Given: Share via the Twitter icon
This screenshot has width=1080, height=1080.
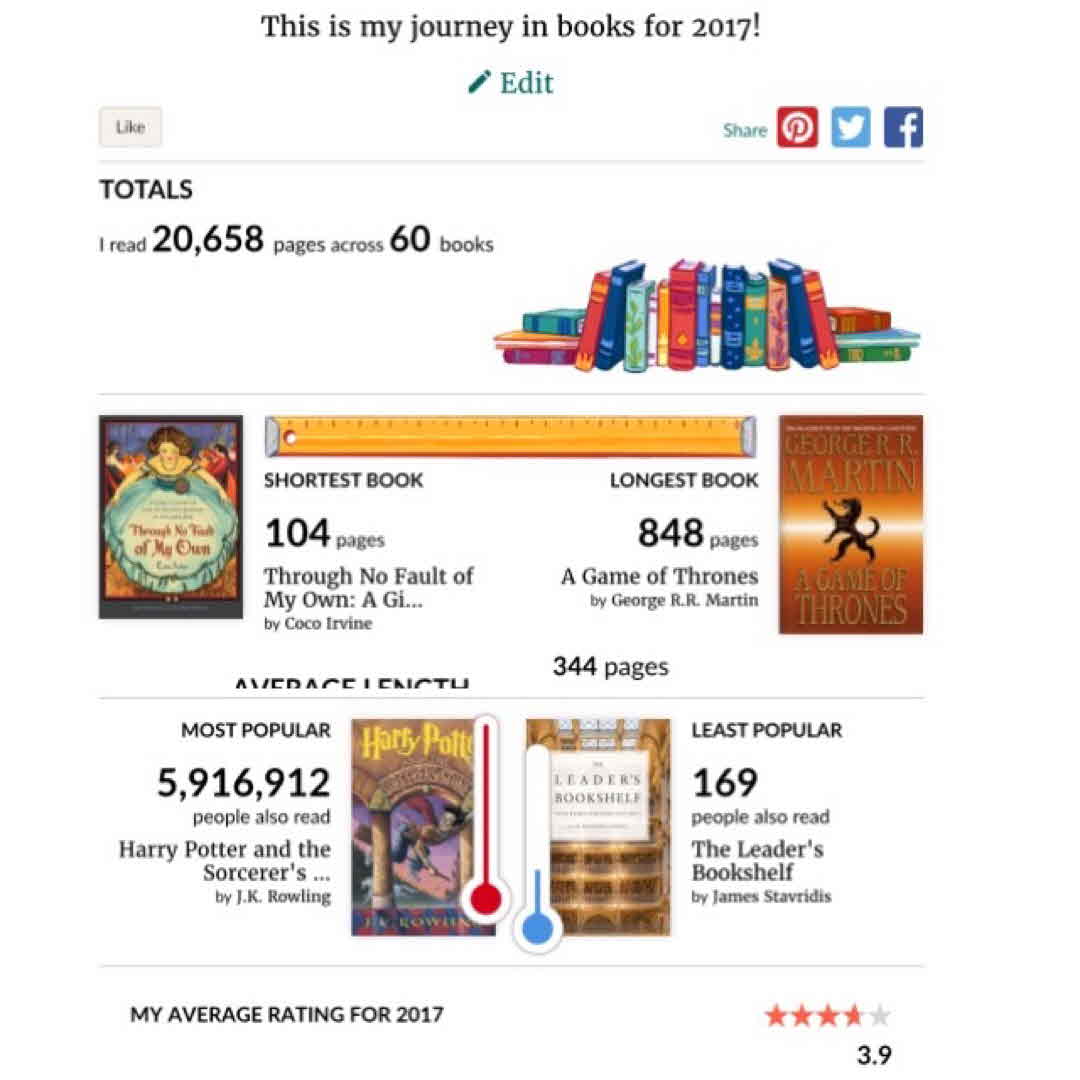Looking at the screenshot, I should (x=851, y=128).
